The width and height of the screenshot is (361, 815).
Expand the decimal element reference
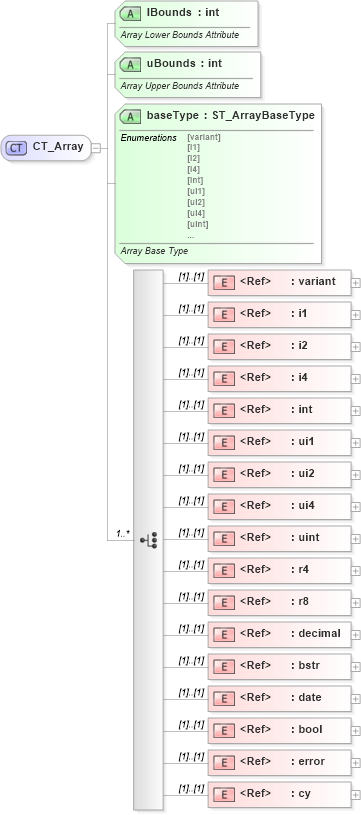pyautogui.click(x=356, y=635)
